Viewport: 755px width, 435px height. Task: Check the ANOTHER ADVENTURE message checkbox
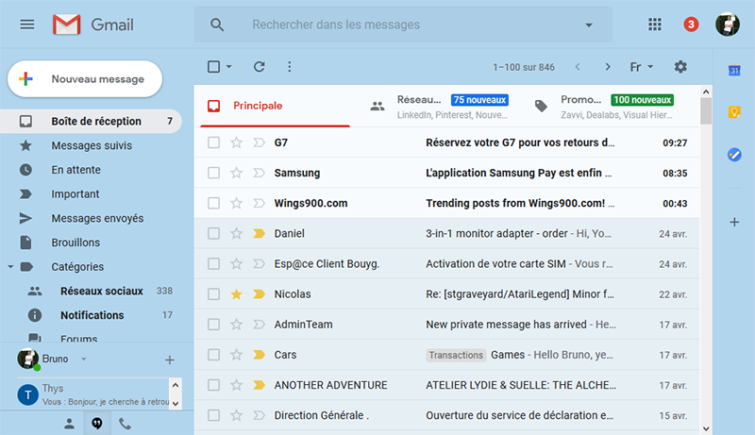(x=214, y=385)
